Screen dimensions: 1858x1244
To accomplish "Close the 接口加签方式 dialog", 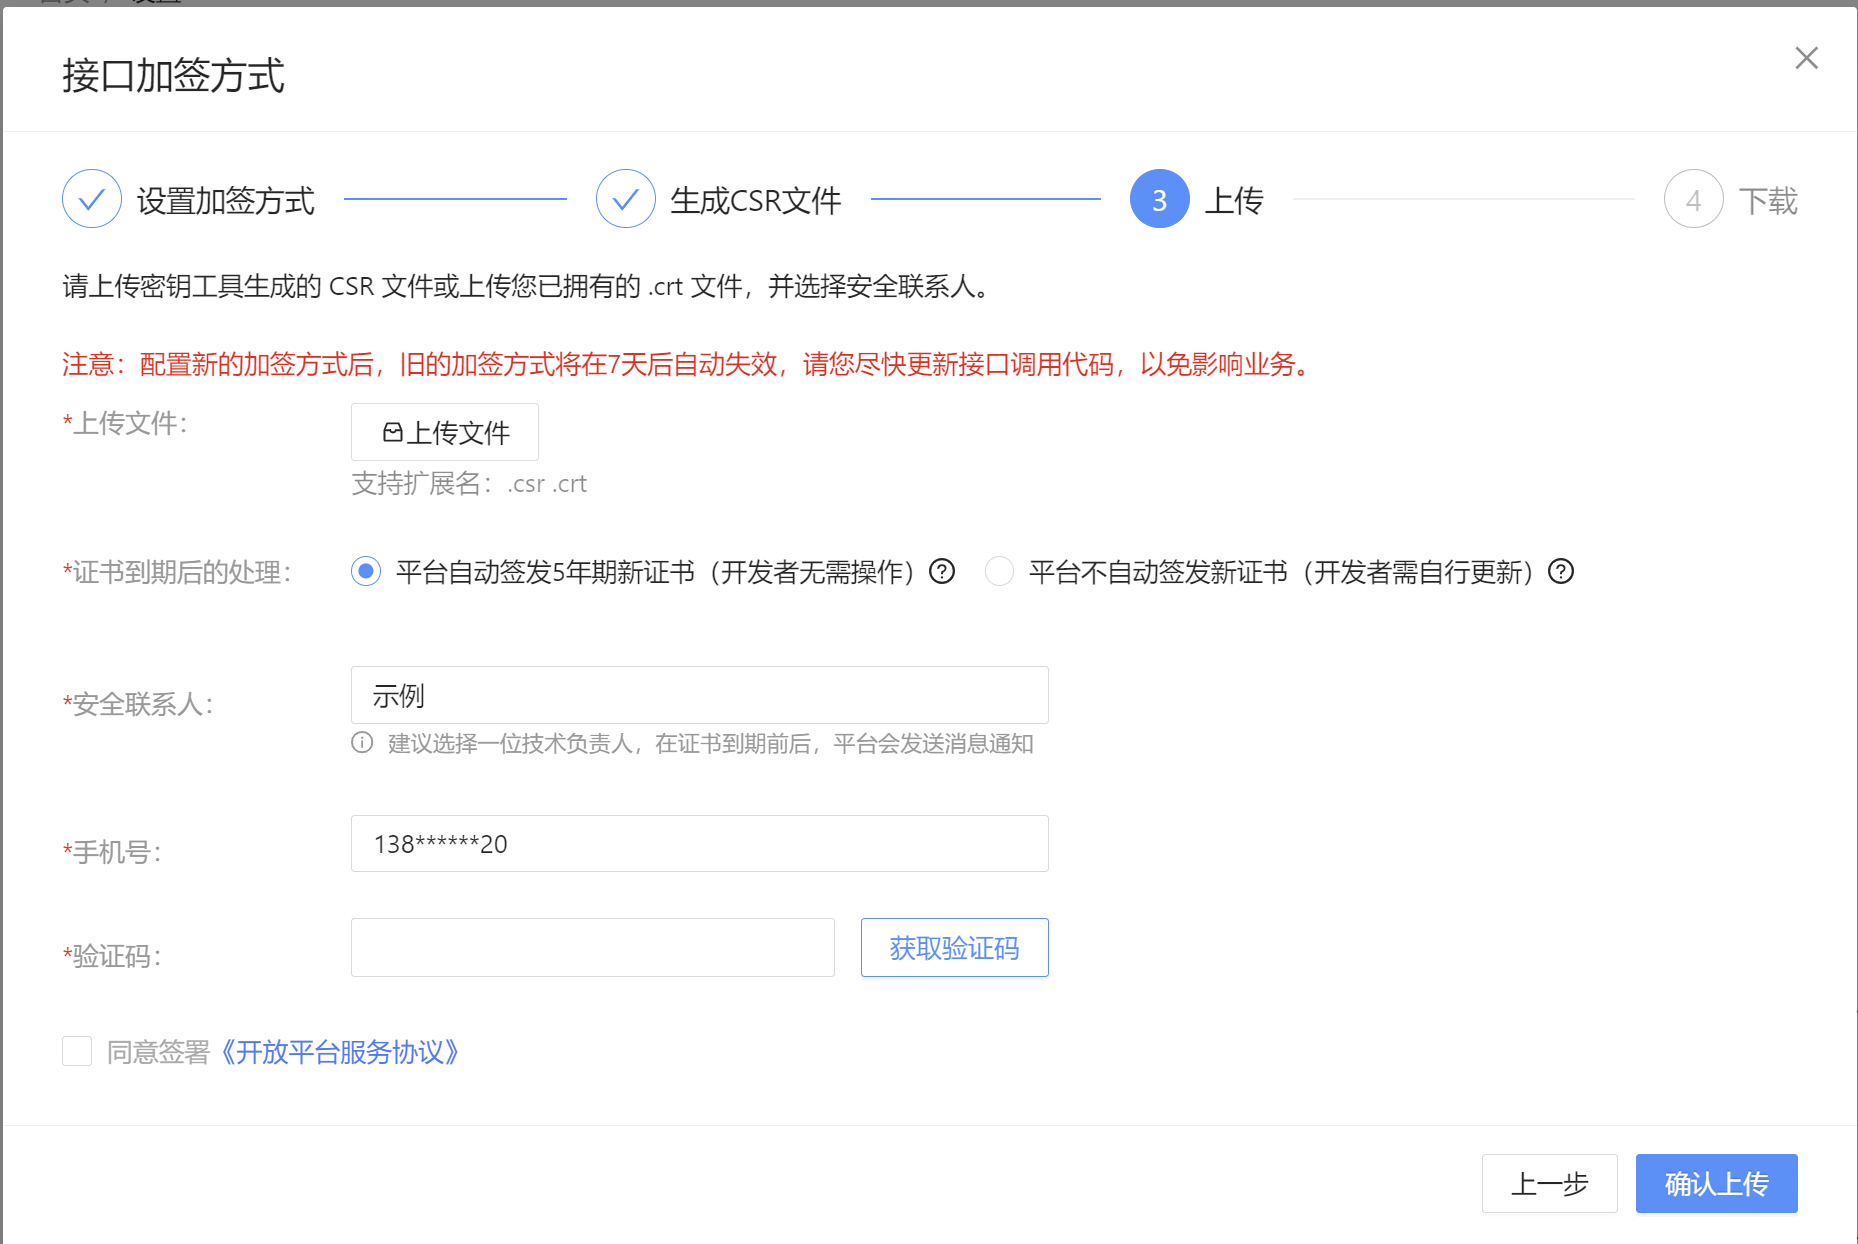I will pos(1806,58).
